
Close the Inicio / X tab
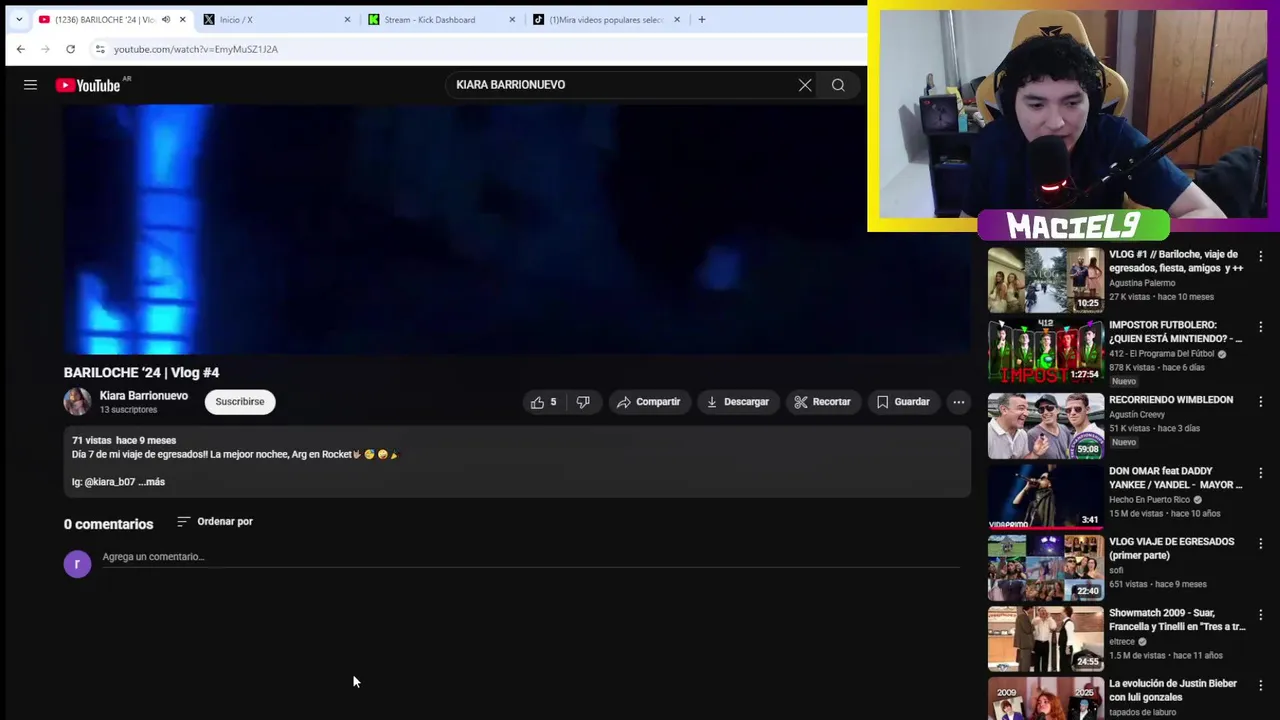(x=347, y=19)
